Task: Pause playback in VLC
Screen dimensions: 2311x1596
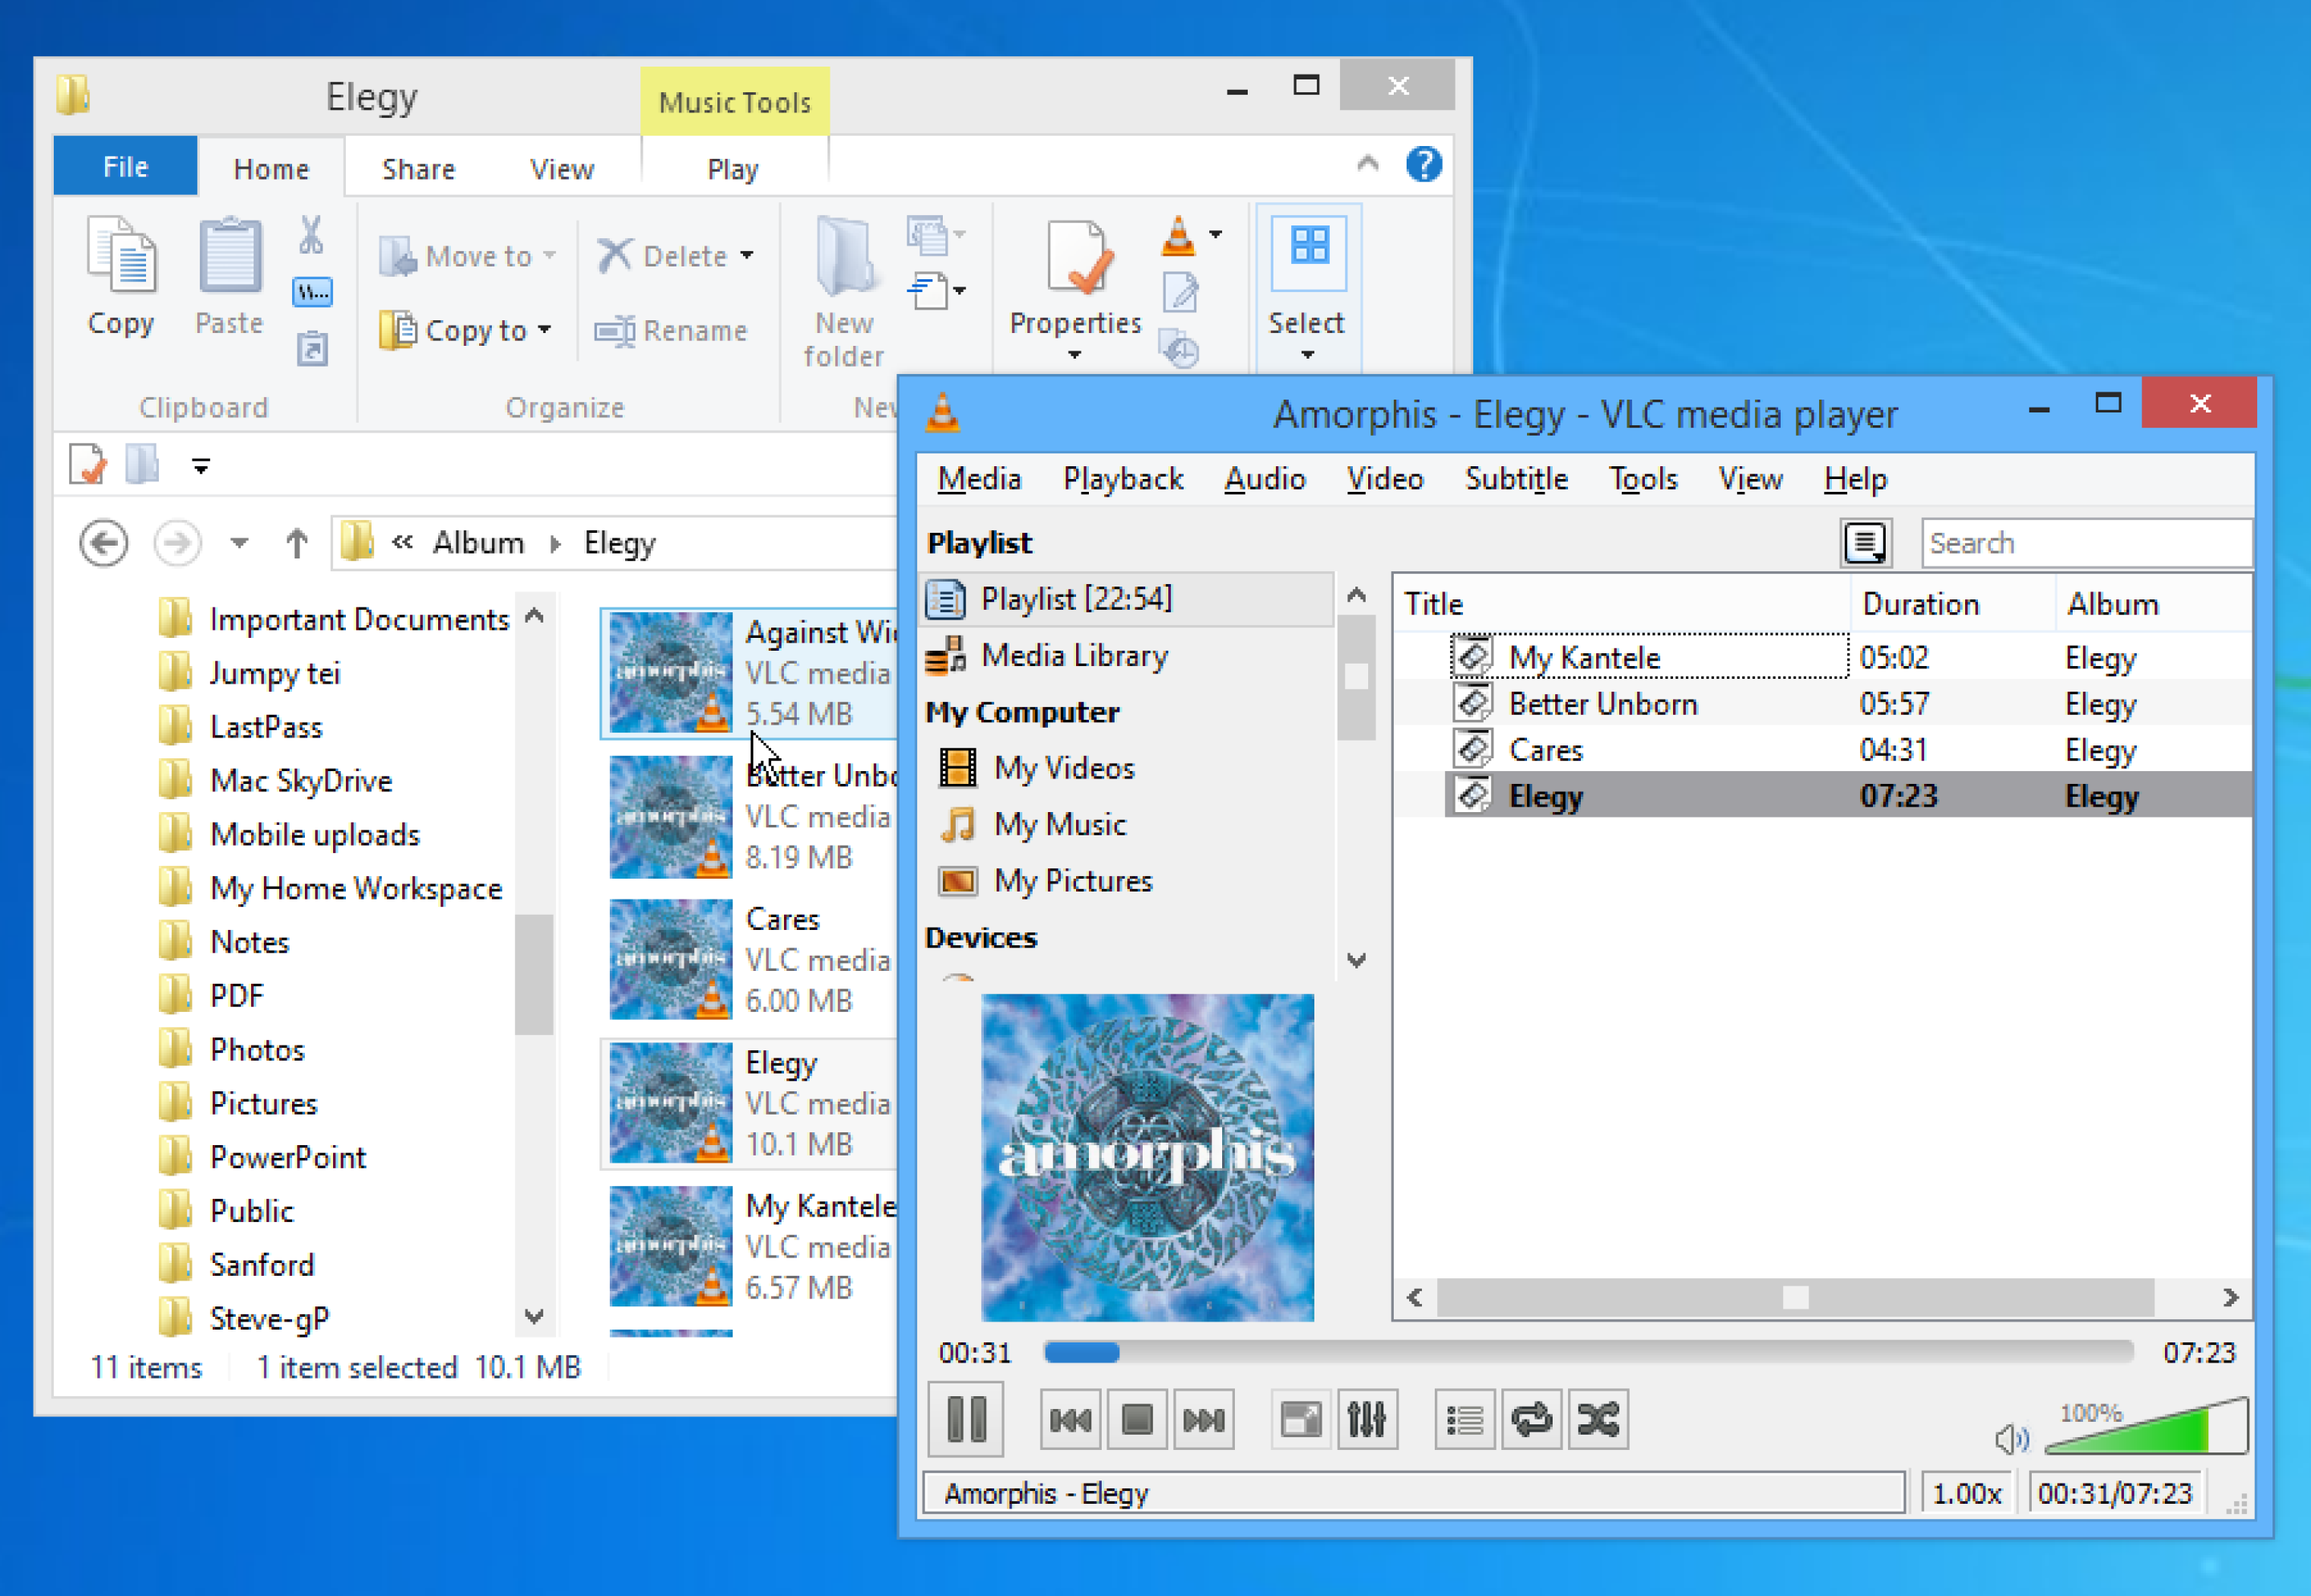Action: point(965,1418)
